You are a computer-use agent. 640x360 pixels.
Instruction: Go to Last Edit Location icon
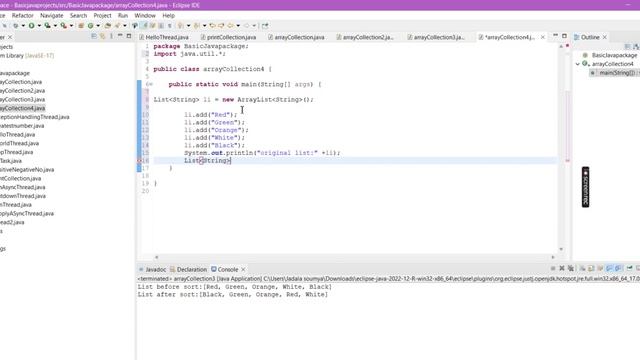(212, 26)
